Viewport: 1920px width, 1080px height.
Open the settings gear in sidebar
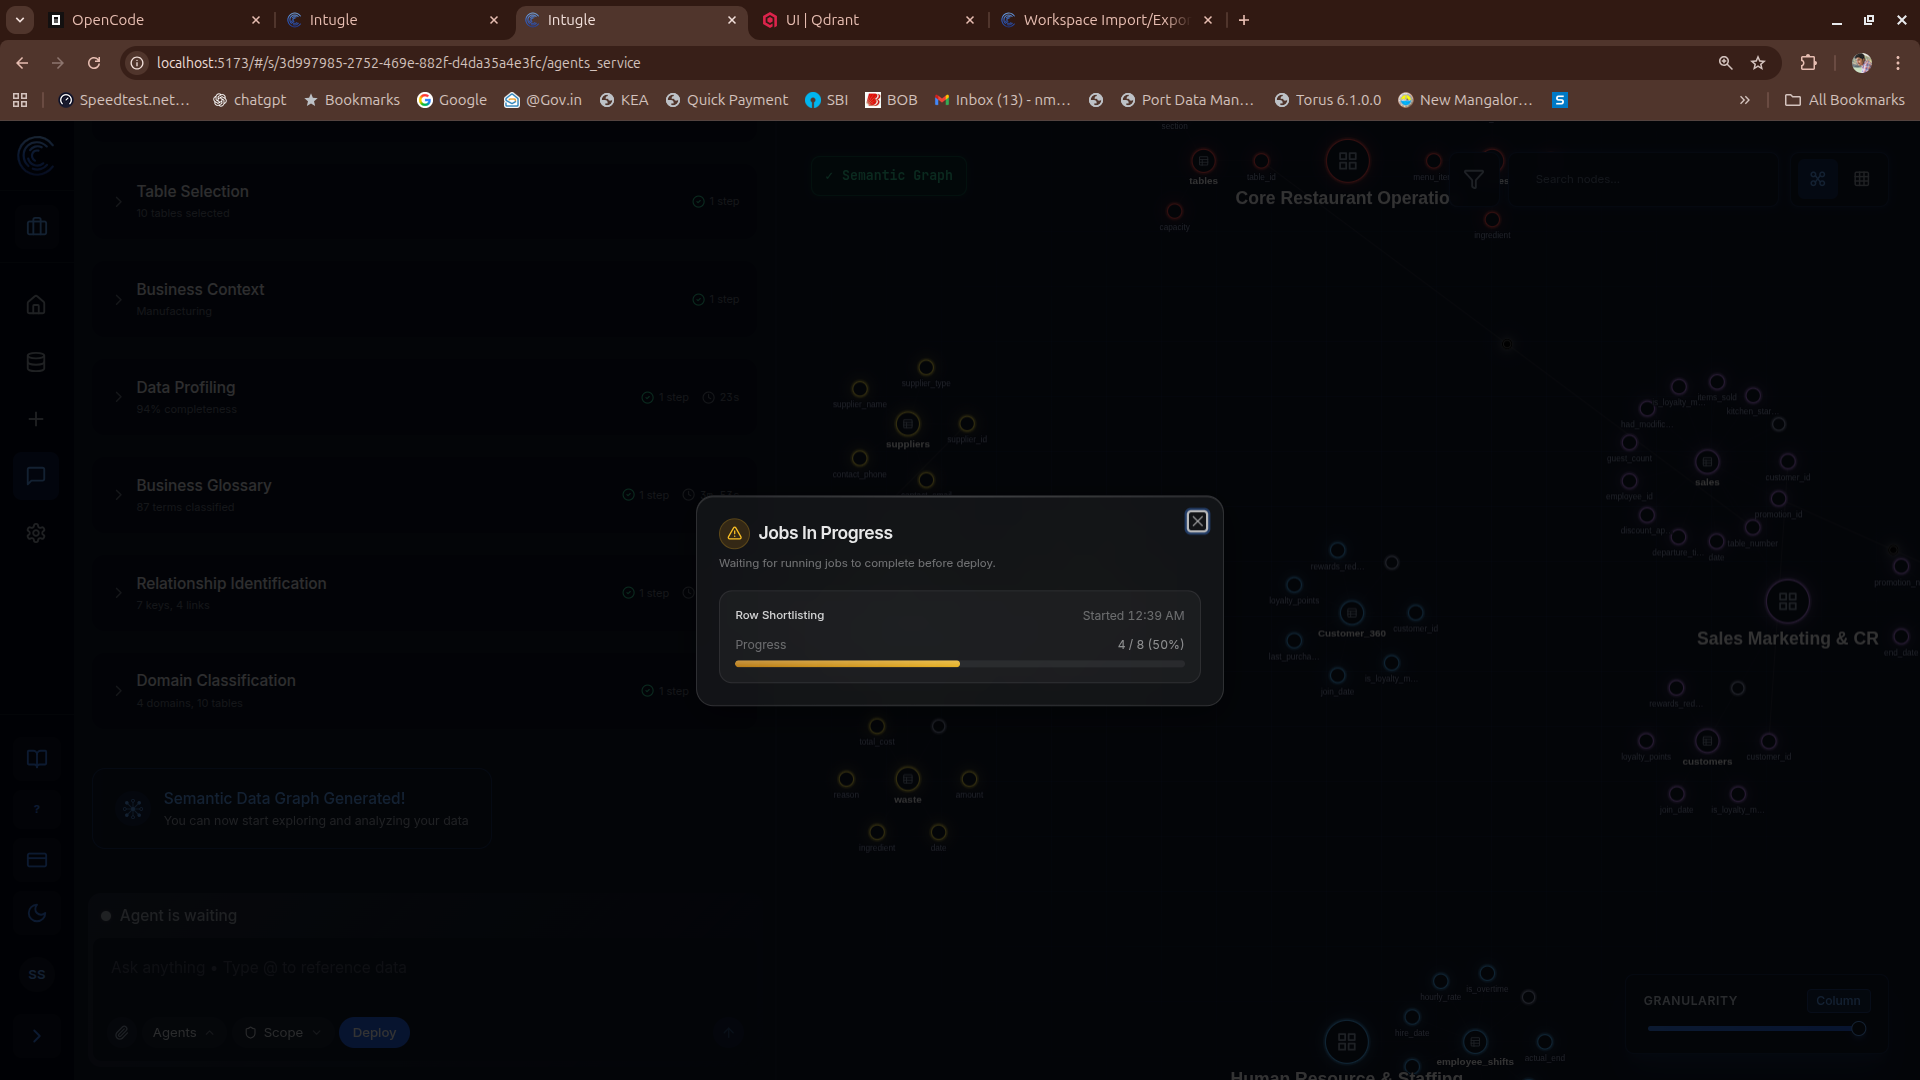36,534
